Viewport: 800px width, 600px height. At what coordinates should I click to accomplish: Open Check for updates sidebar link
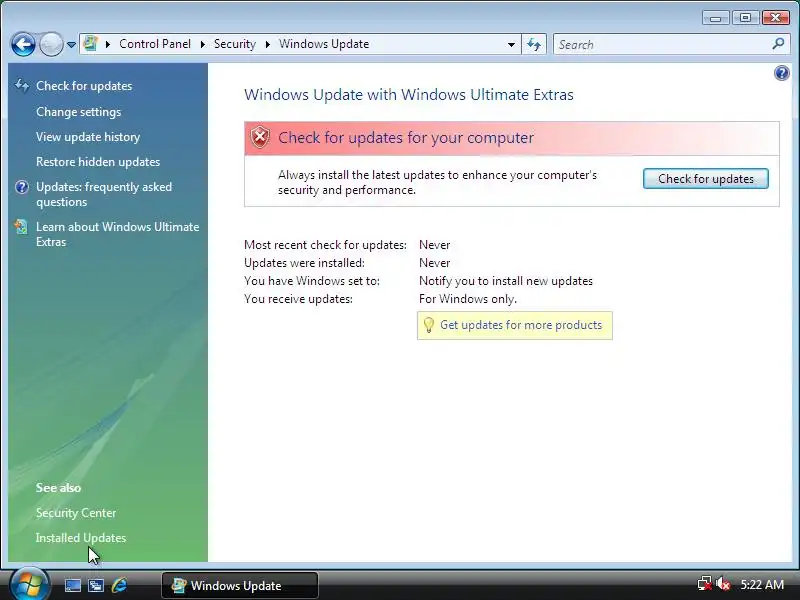[x=84, y=86]
